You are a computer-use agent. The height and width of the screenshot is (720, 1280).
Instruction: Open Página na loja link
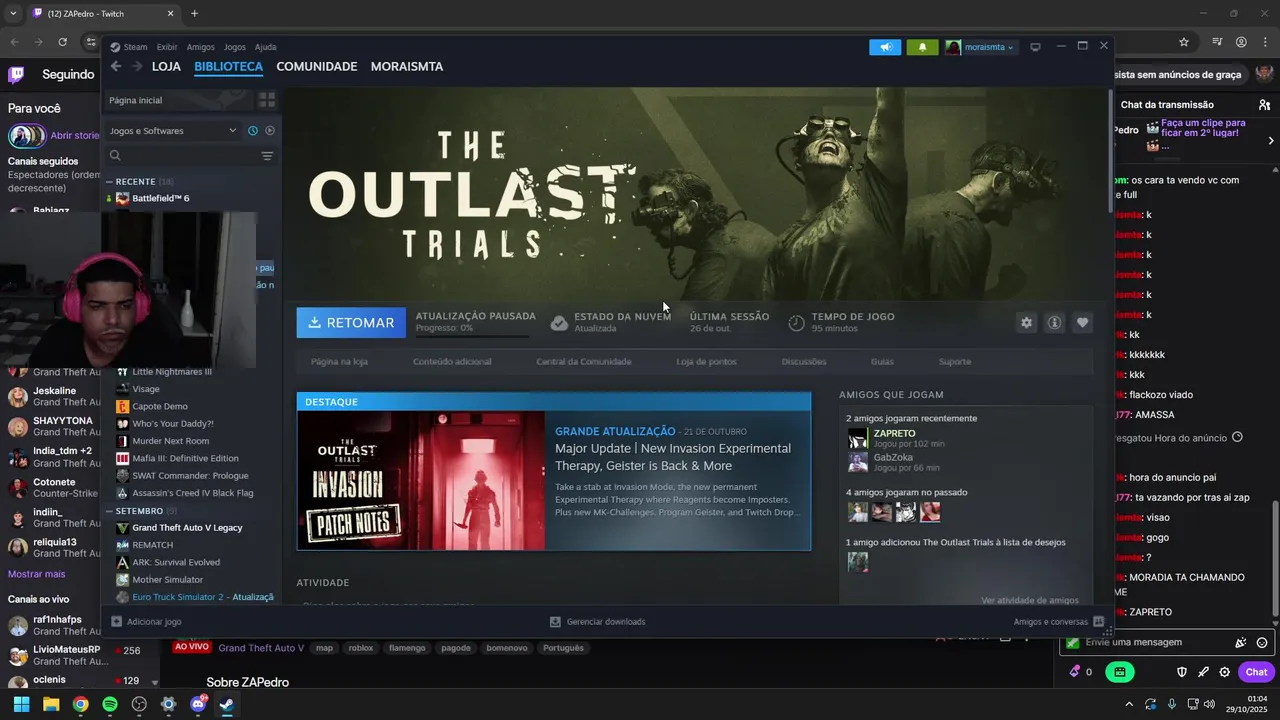pos(339,361)
